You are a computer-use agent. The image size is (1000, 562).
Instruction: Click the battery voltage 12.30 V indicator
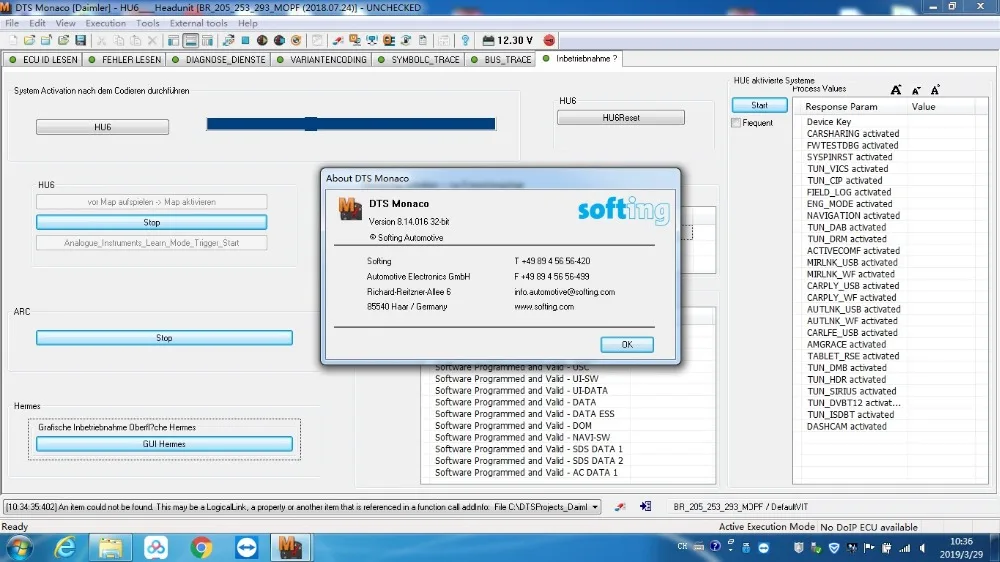coord(508,40)
